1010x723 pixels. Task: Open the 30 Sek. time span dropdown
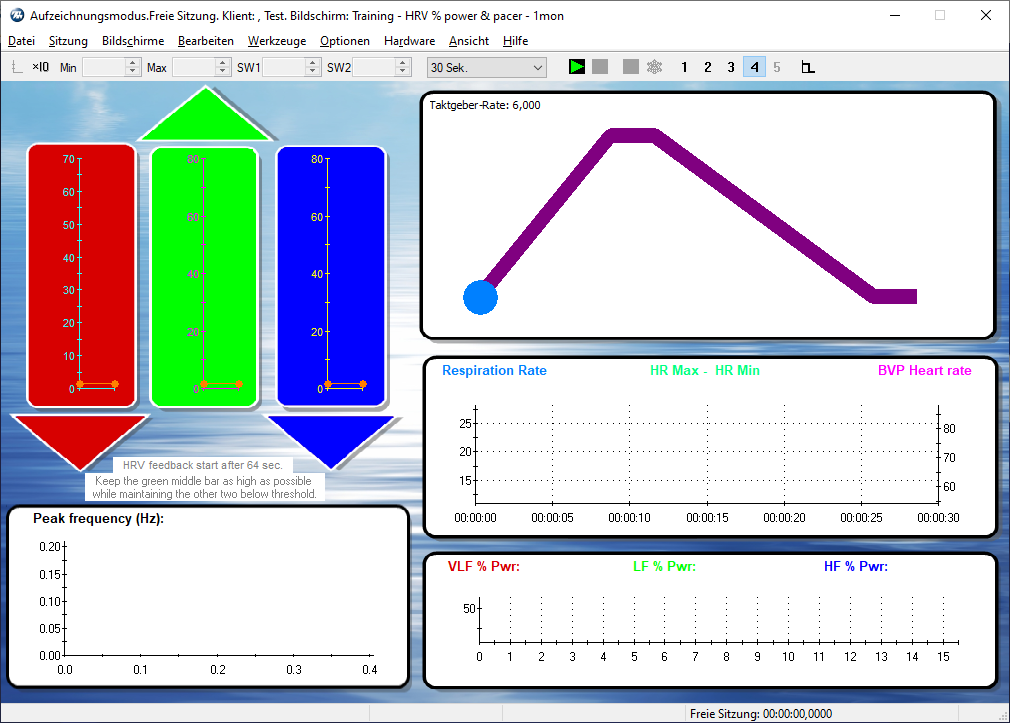click(x=486, y=68)
